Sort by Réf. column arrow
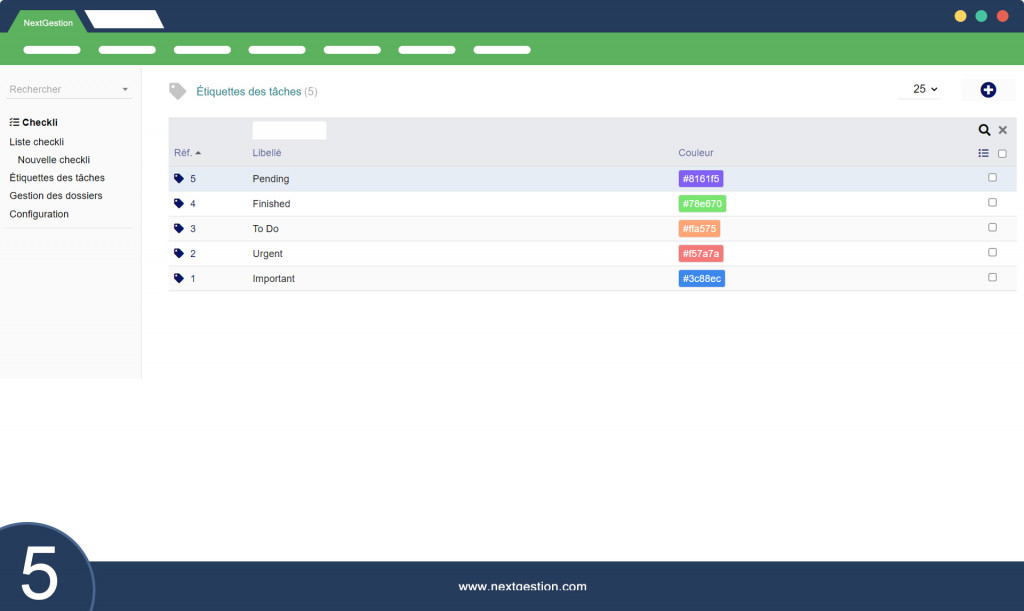 [x=198, y=153]
